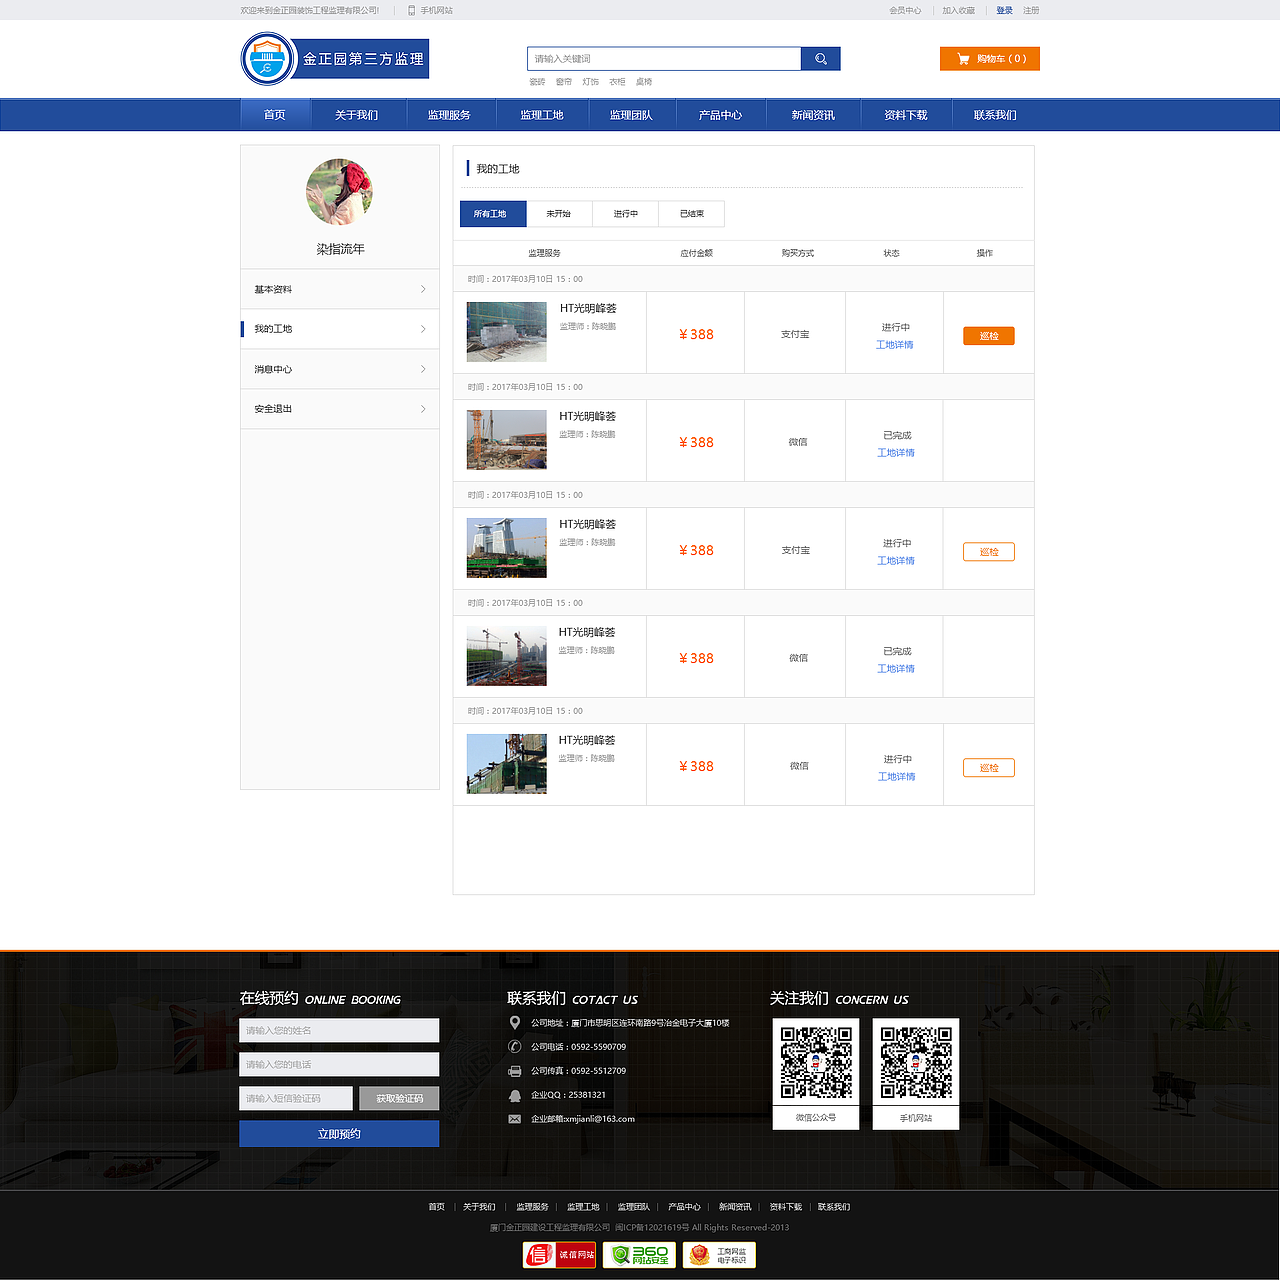Click first site thumbnail image
1280x1281 pixels.
[507, 332]
